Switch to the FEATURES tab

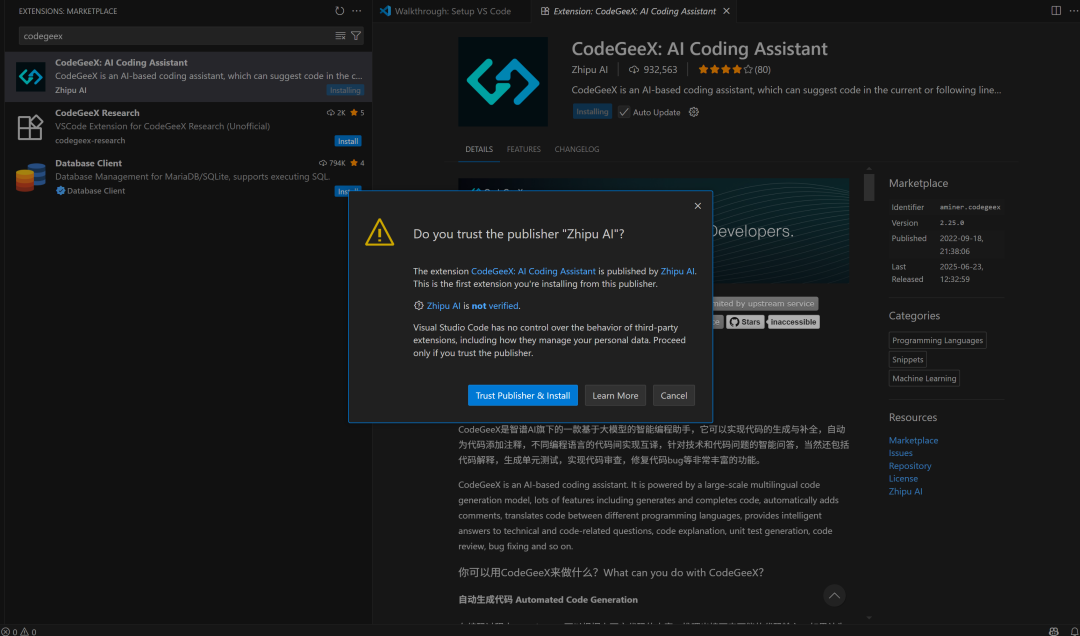click(x=523, y=150)
